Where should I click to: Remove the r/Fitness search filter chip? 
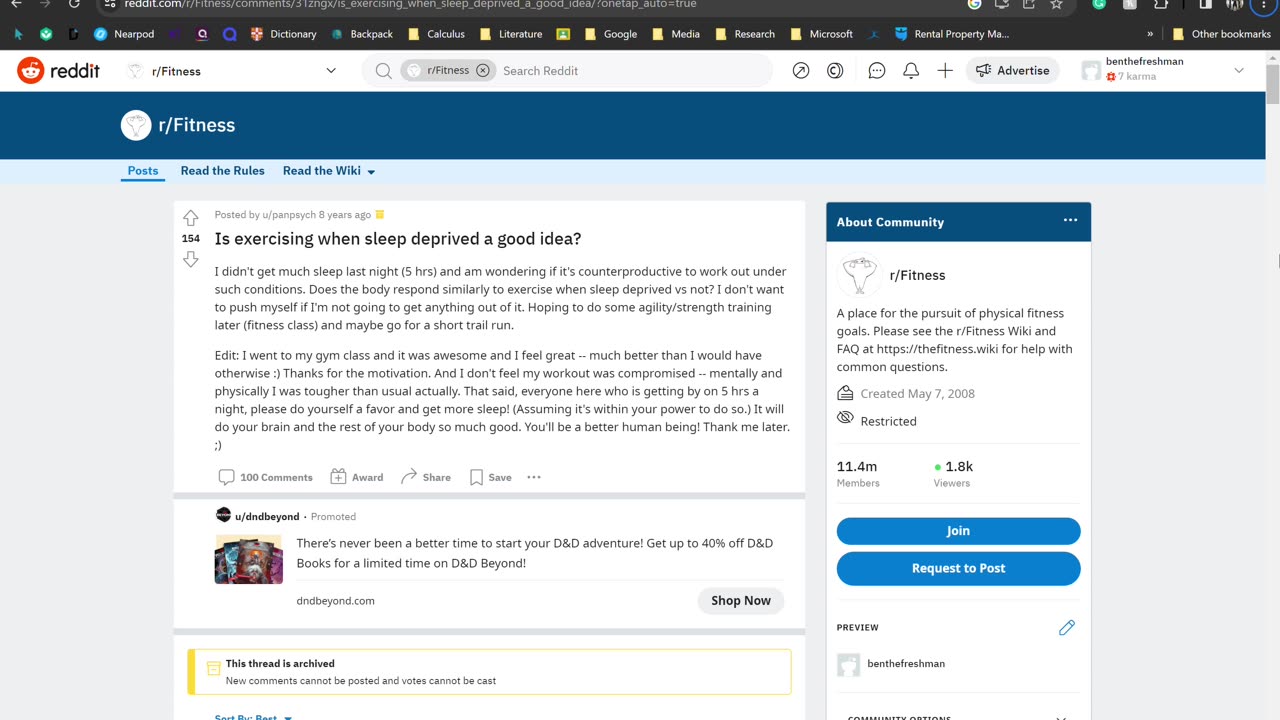click(483, 70)
